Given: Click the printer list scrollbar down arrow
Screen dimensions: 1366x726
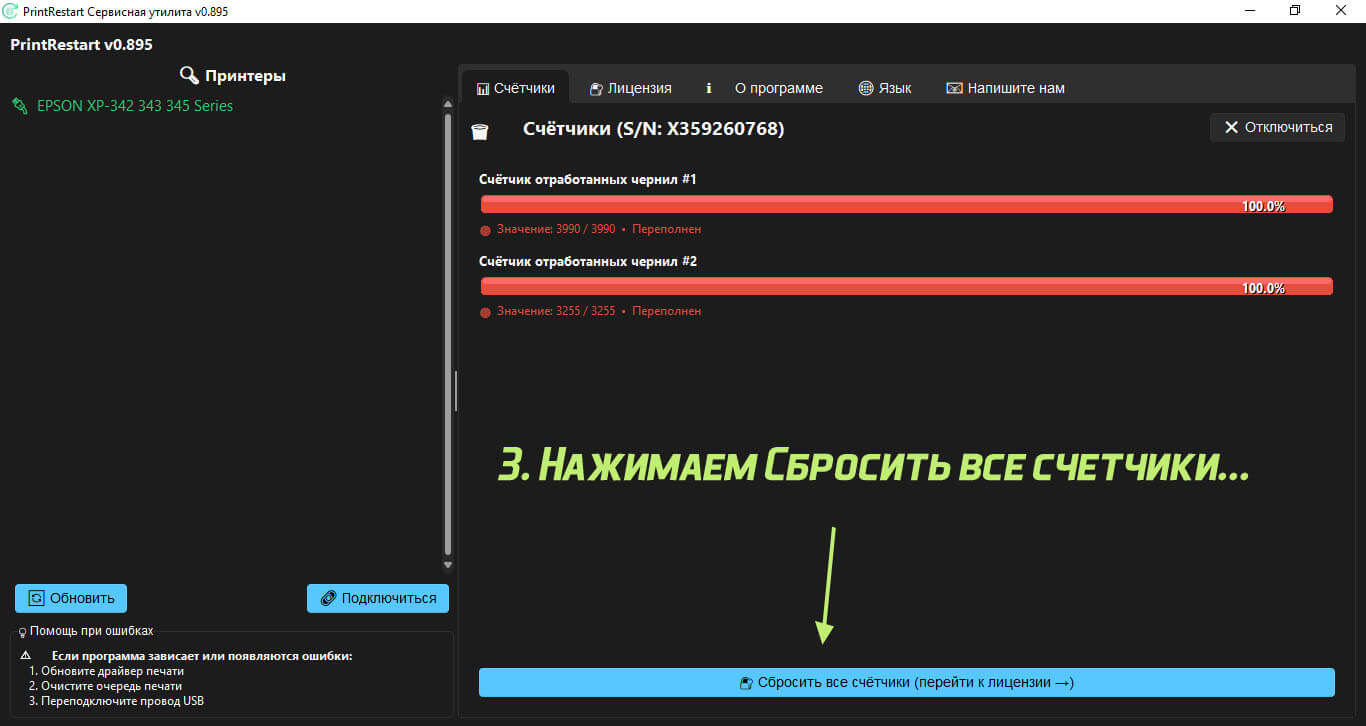Looking at the screenshot, I should coord(448,565).
